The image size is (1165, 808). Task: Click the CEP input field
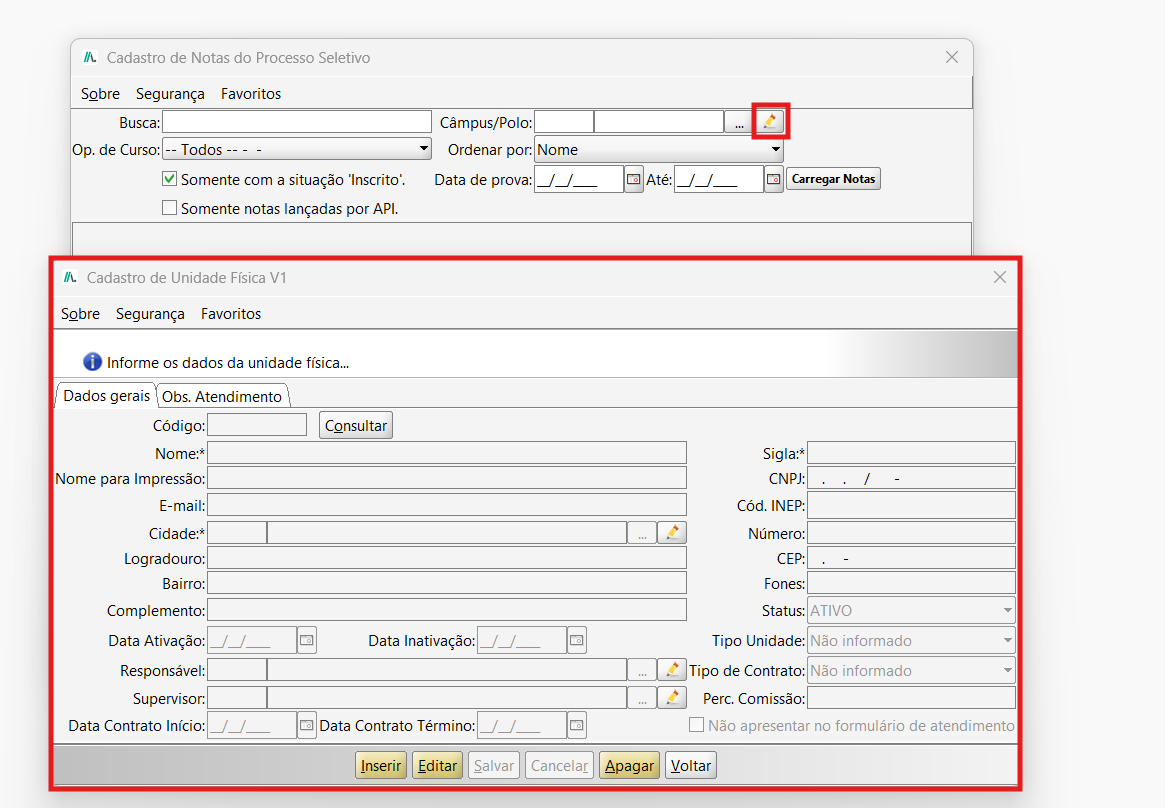click(912, 558)
